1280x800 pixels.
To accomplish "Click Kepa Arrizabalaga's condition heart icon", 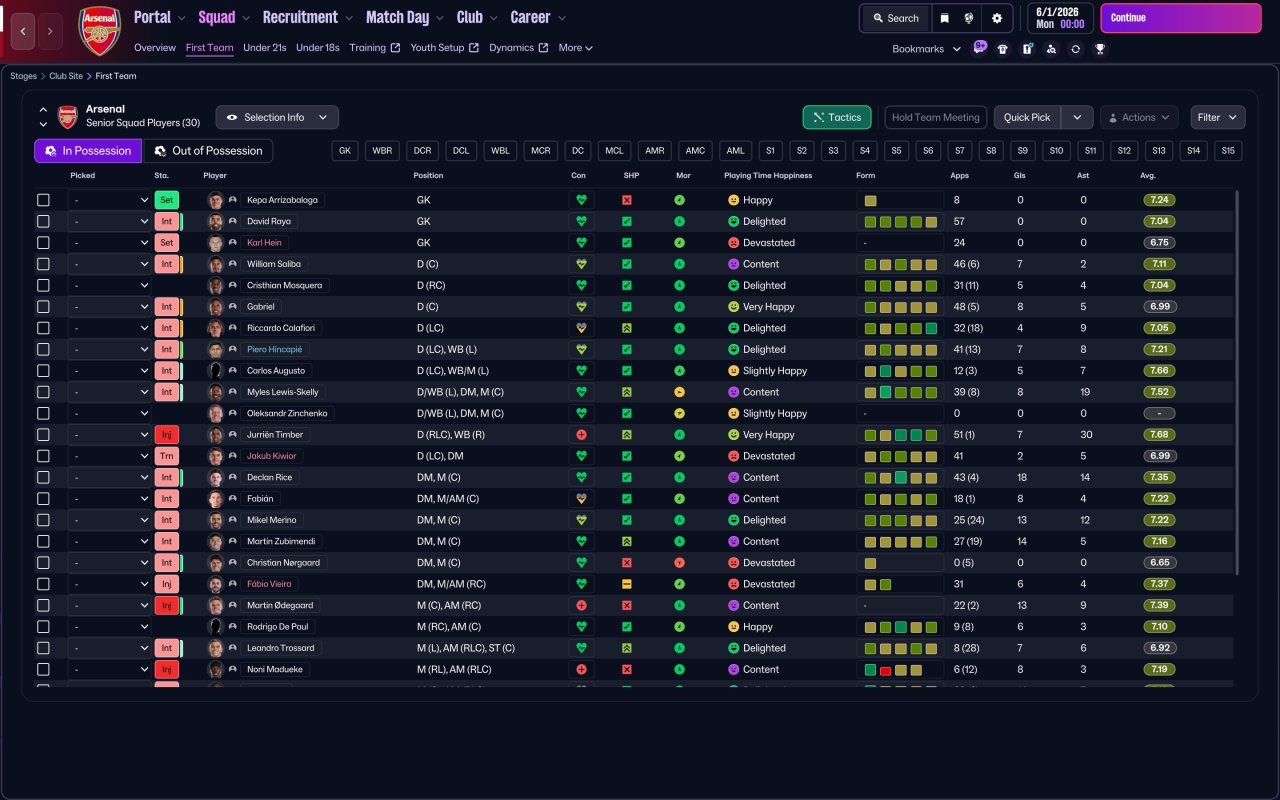I will click(582, 200).
